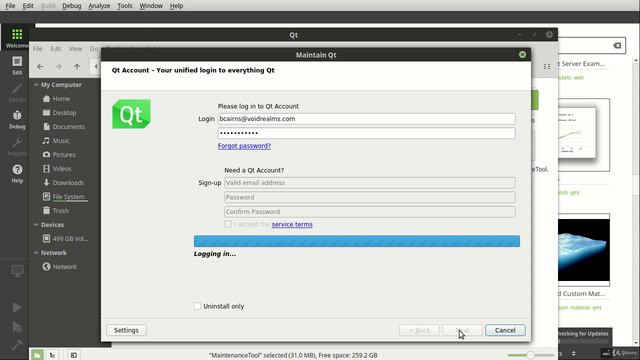Go back in the file manager toolbar
Screen dimensions: 640x360
40,67
